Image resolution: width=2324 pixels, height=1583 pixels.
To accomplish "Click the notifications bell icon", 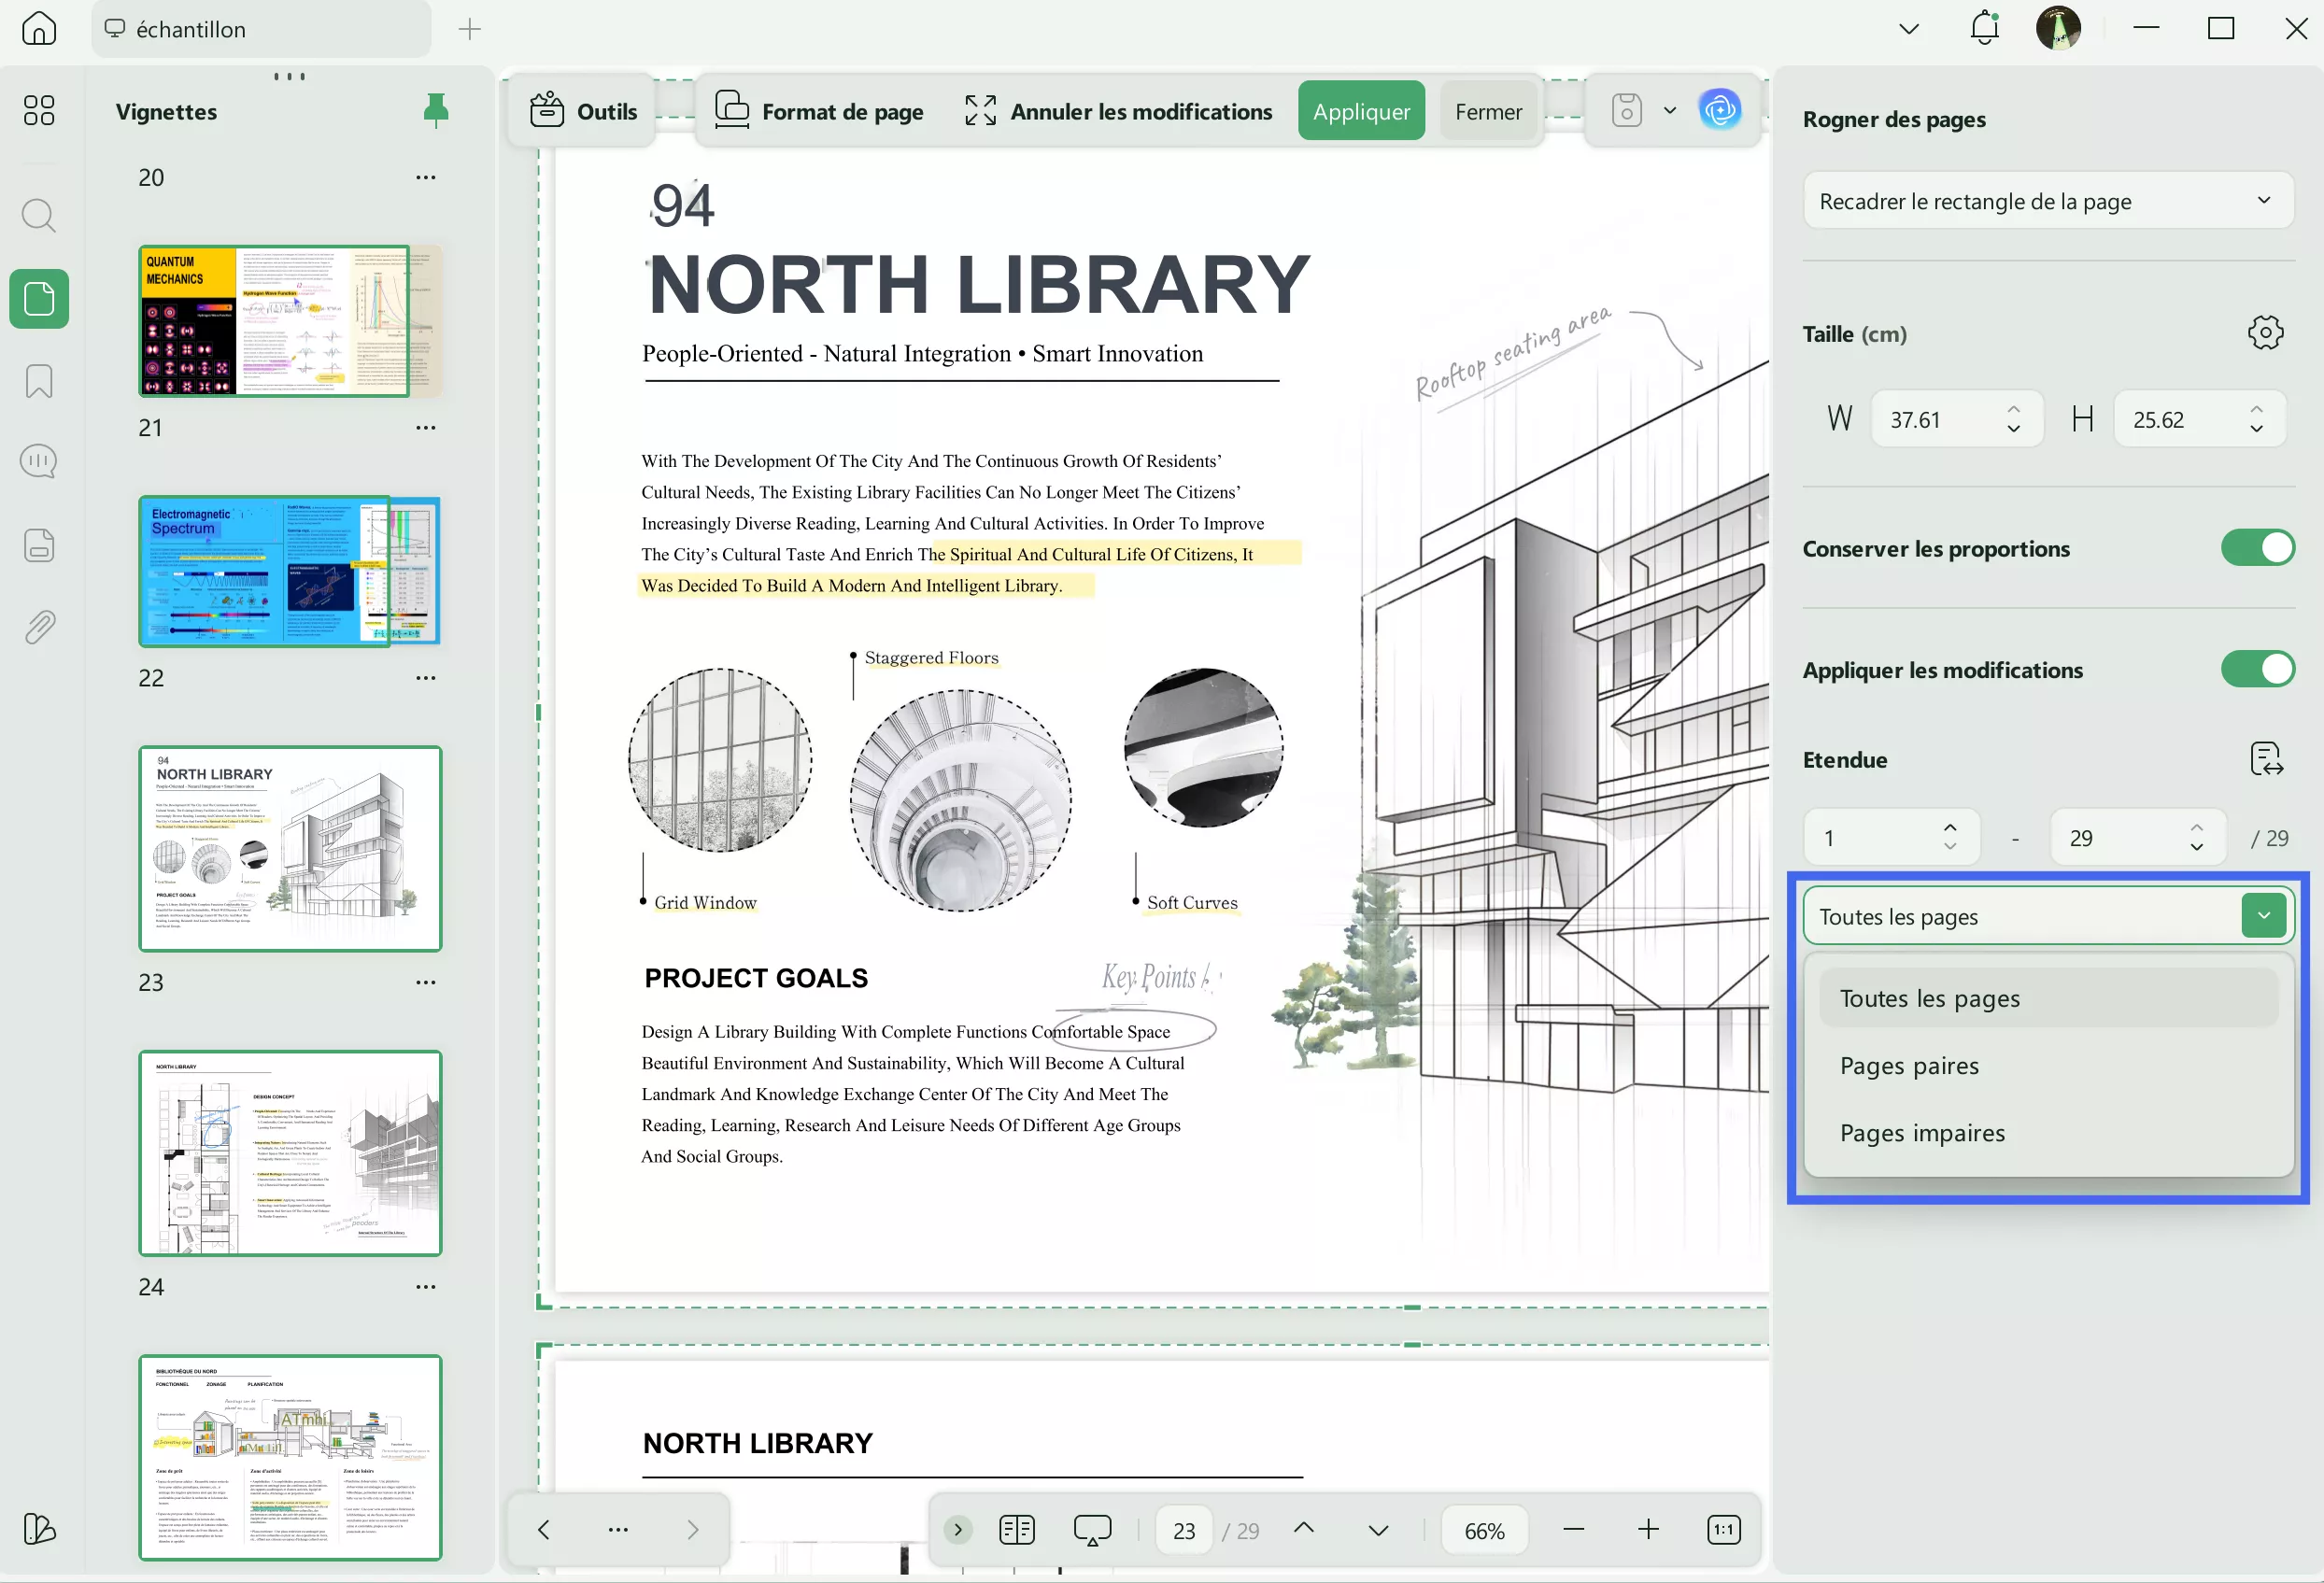I will (x=1984, y=28).
